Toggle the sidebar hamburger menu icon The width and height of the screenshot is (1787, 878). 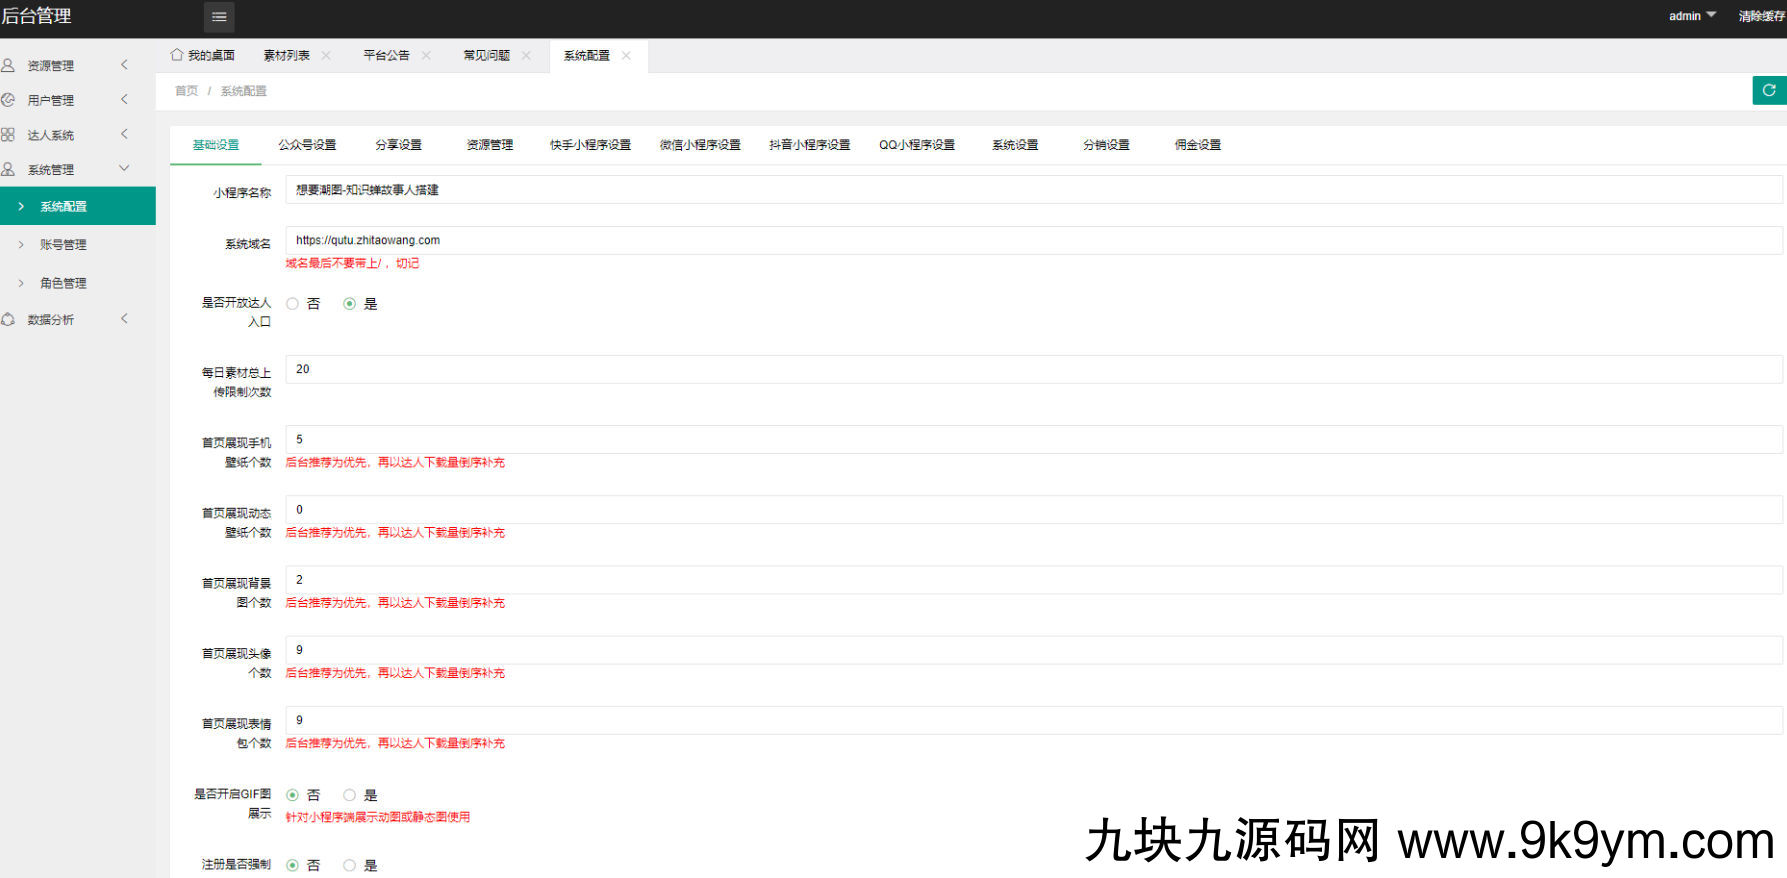point(219,16)
